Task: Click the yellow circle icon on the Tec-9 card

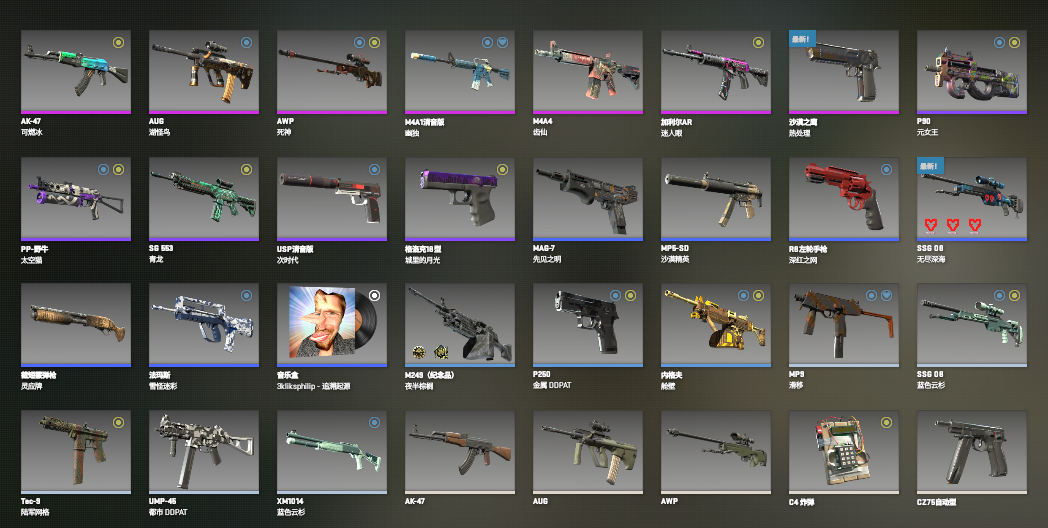Action: (x=118, y=422)
